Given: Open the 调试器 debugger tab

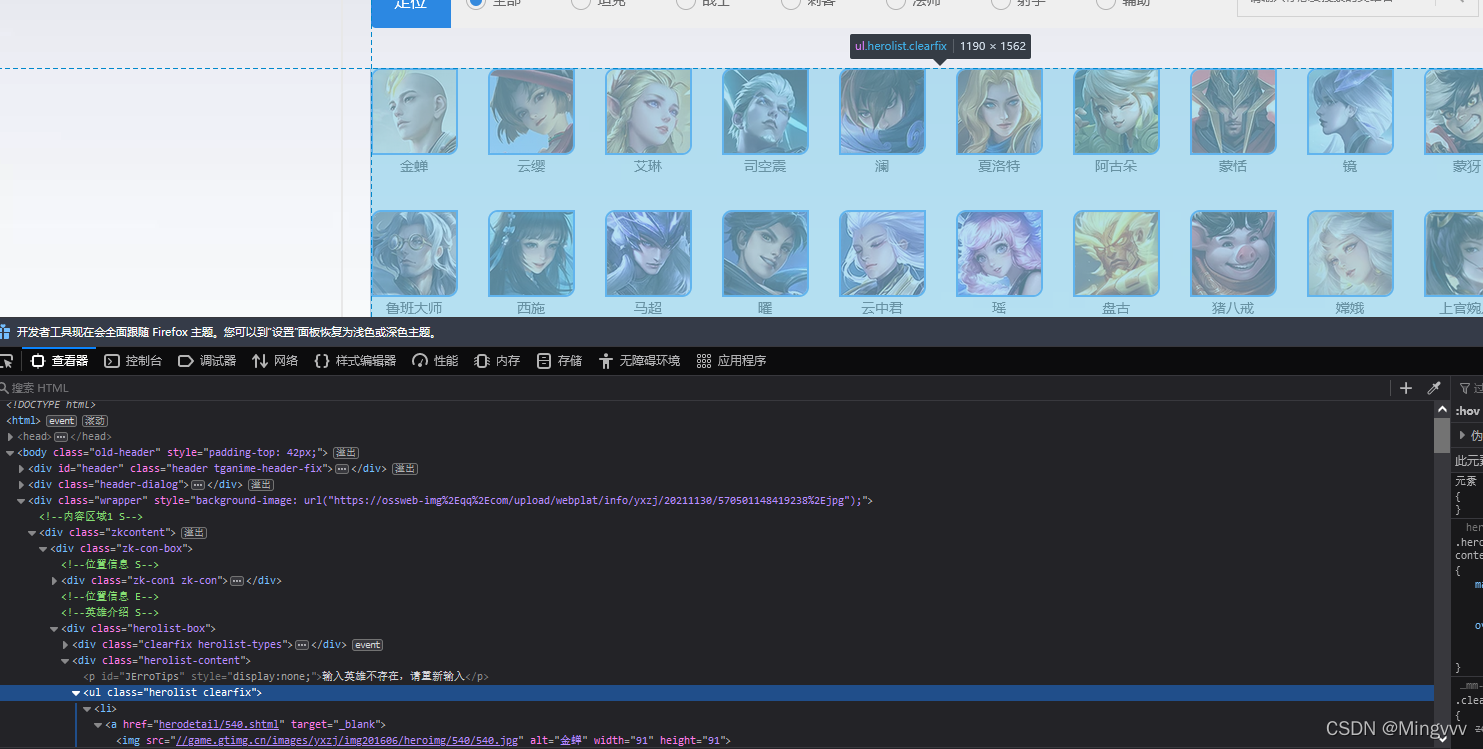Looking at the screenshot, I should [x=207, y=361].
